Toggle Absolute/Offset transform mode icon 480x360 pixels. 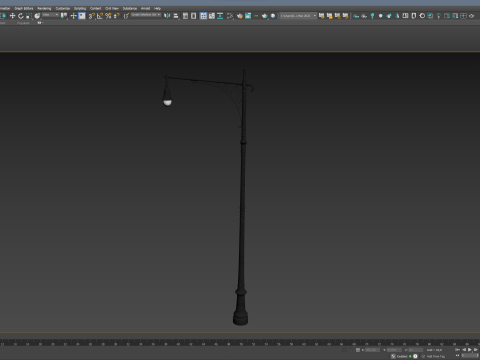pos(358,350)
